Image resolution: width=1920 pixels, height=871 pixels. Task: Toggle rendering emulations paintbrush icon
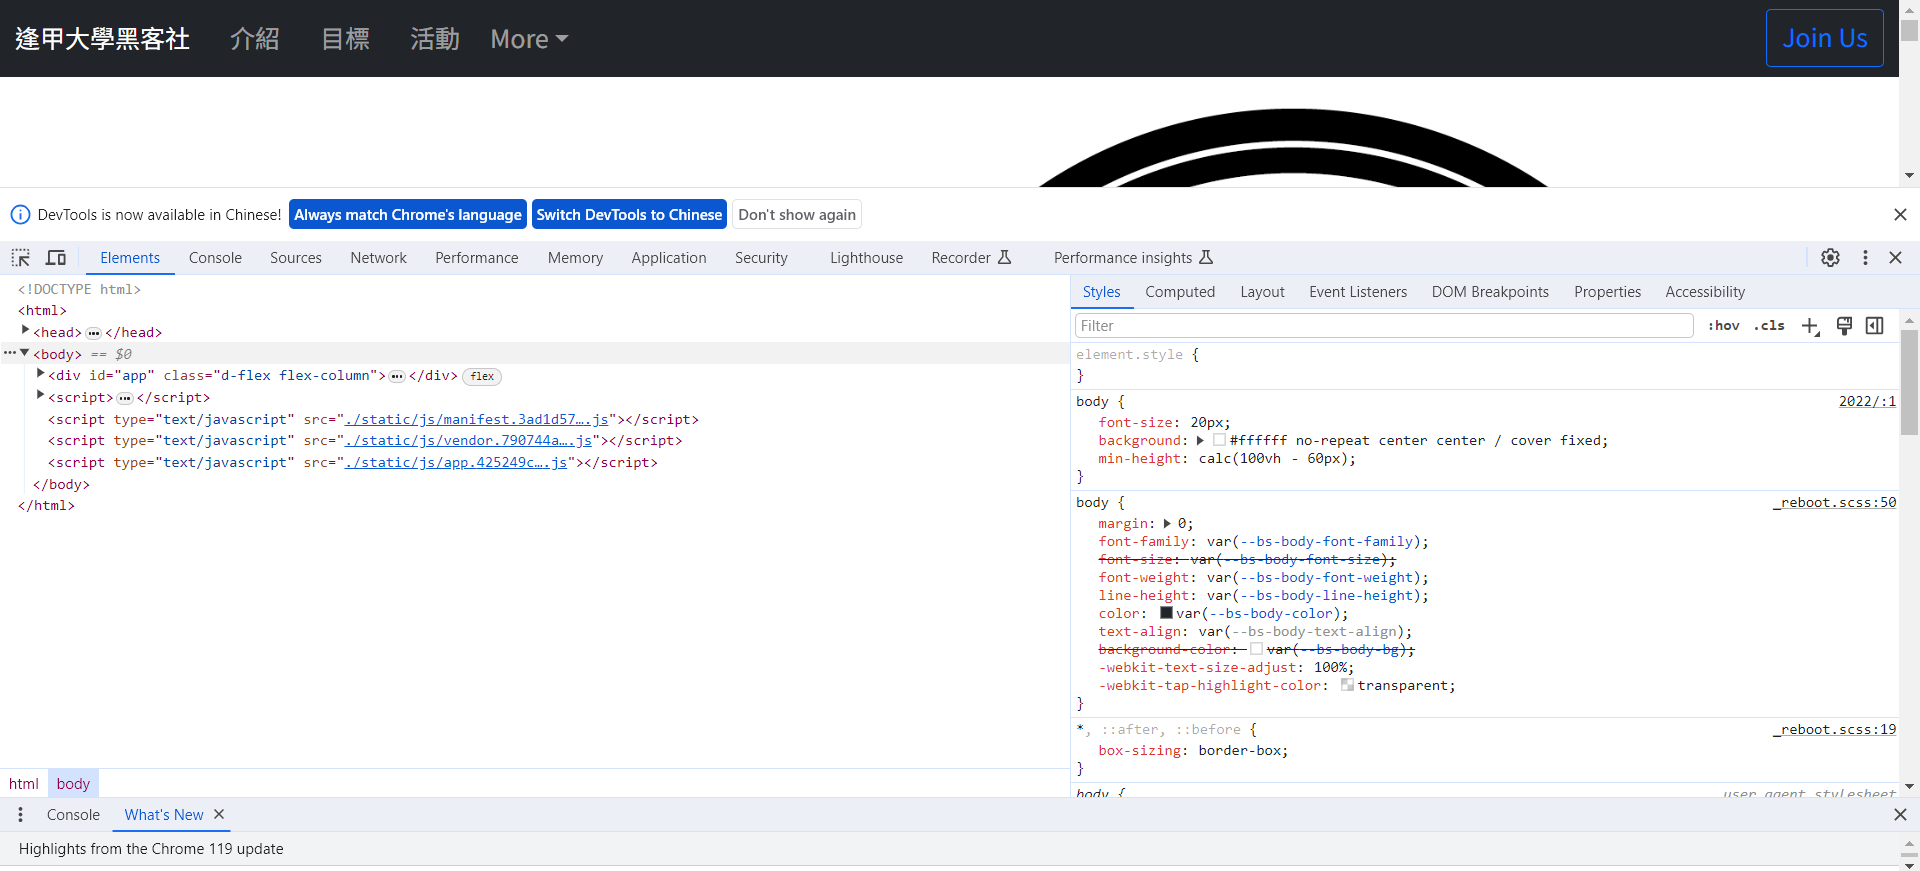[x=1844, y=326]
